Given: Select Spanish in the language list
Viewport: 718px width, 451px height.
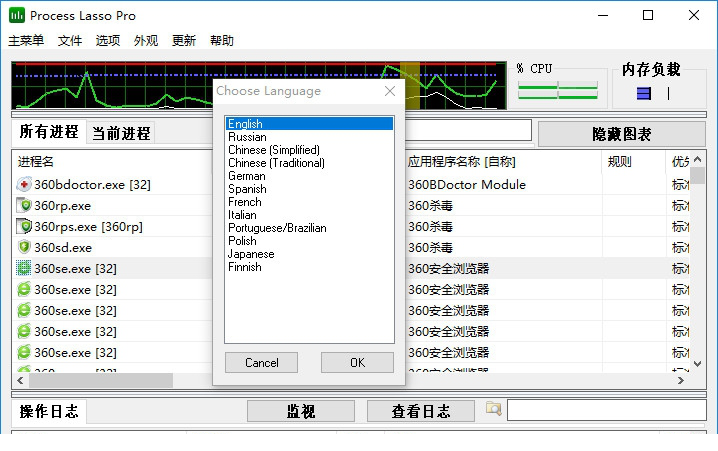Looking at the screenshot, I should pos(309,189).
